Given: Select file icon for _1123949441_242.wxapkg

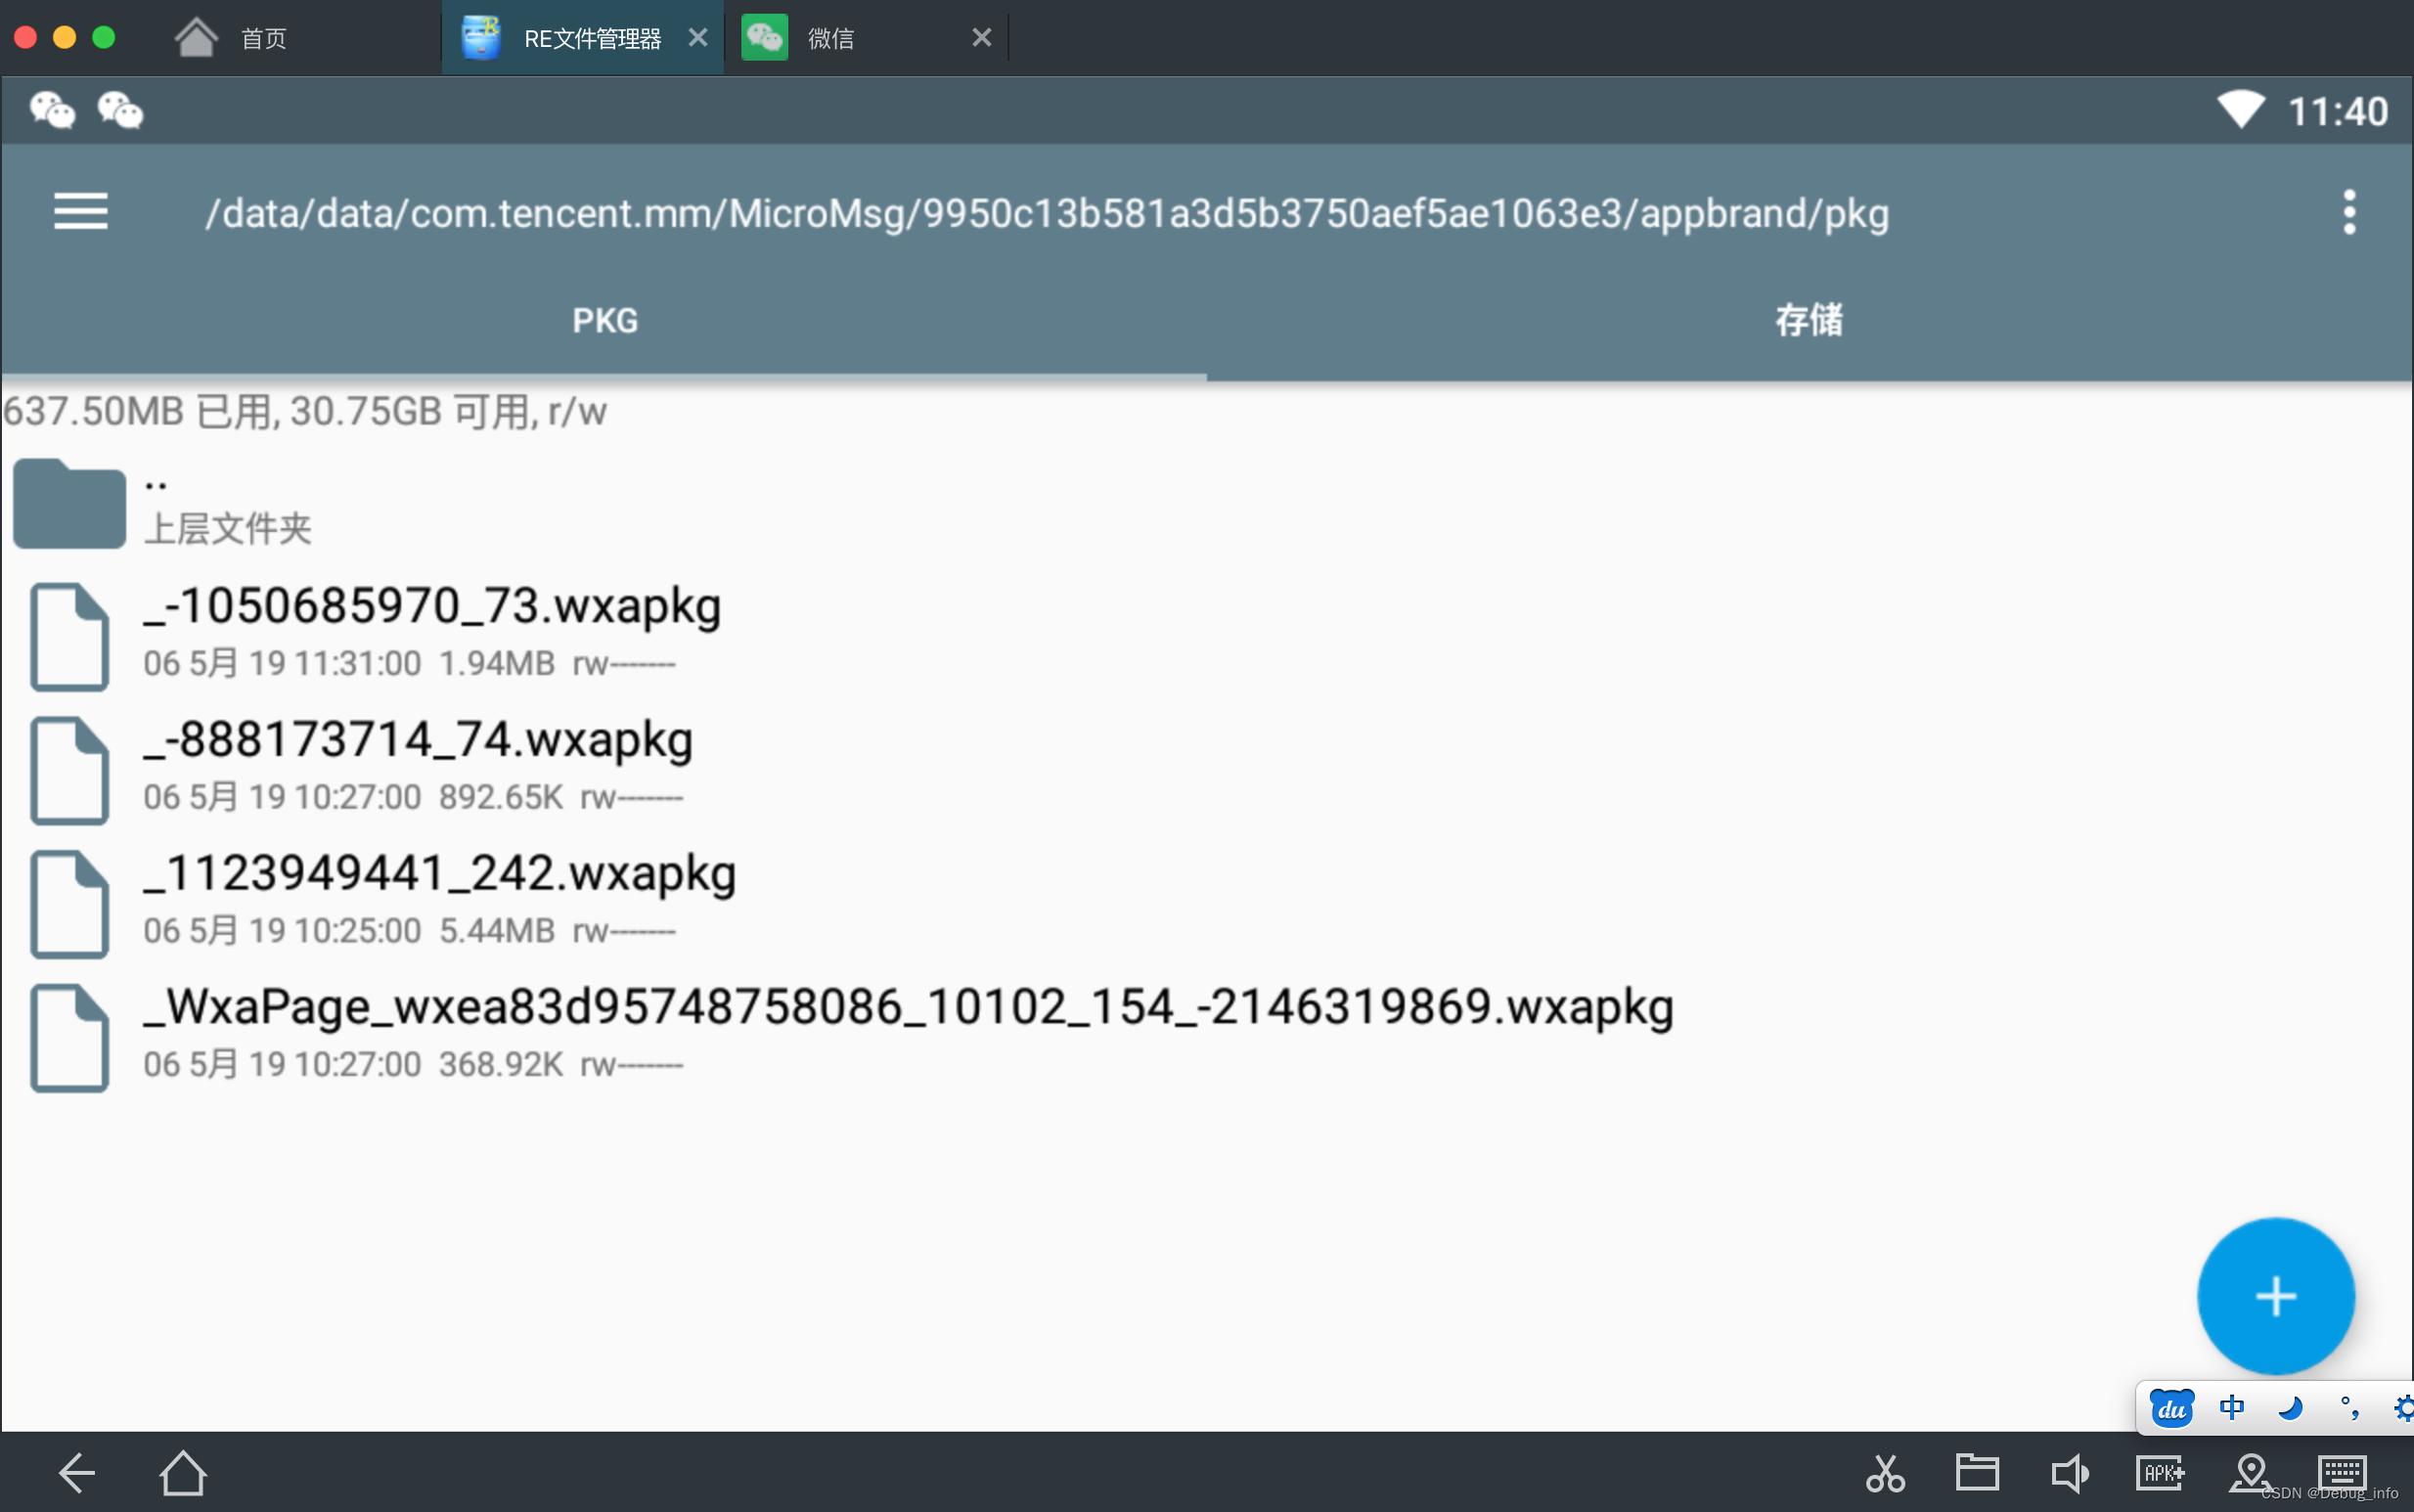Looking at the screenshot, I should click(x=69, y=904).
